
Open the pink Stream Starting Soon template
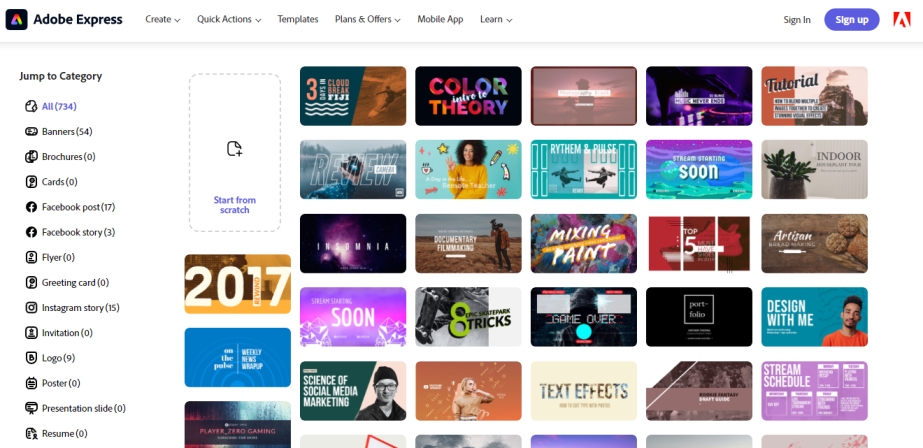(x=353, y=317)
